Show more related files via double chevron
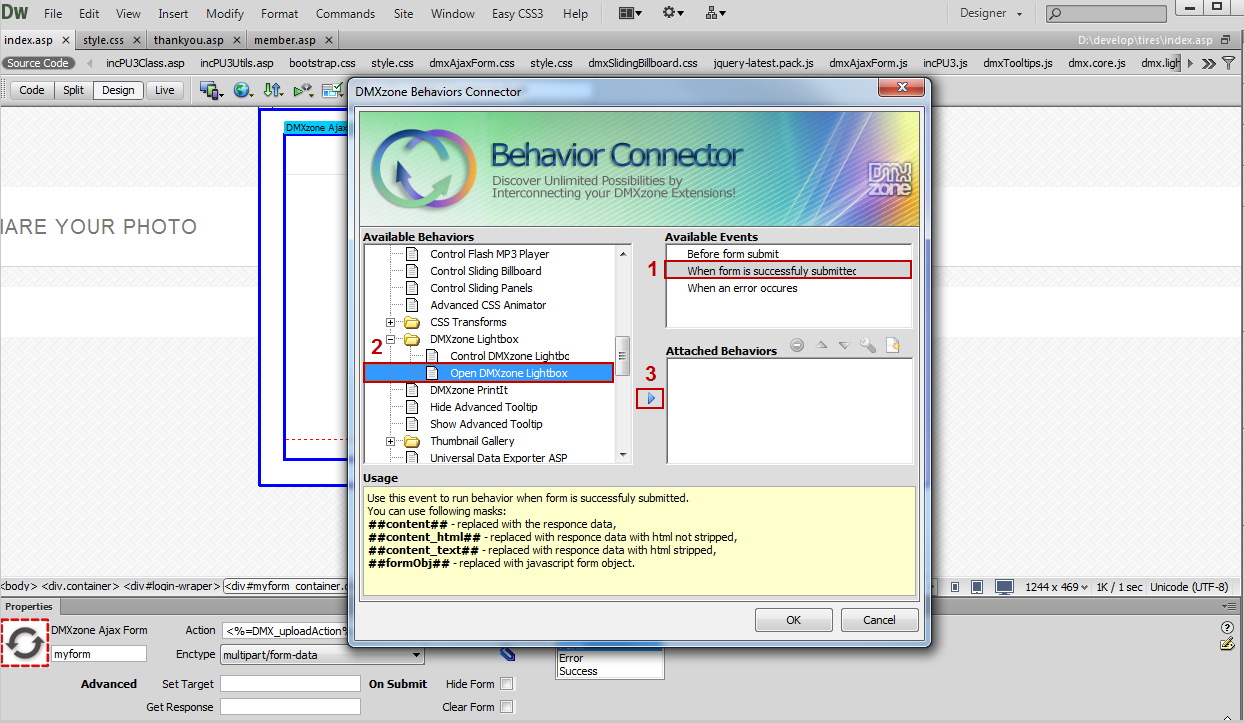1244x723 pixels. tap(1209, 63)
